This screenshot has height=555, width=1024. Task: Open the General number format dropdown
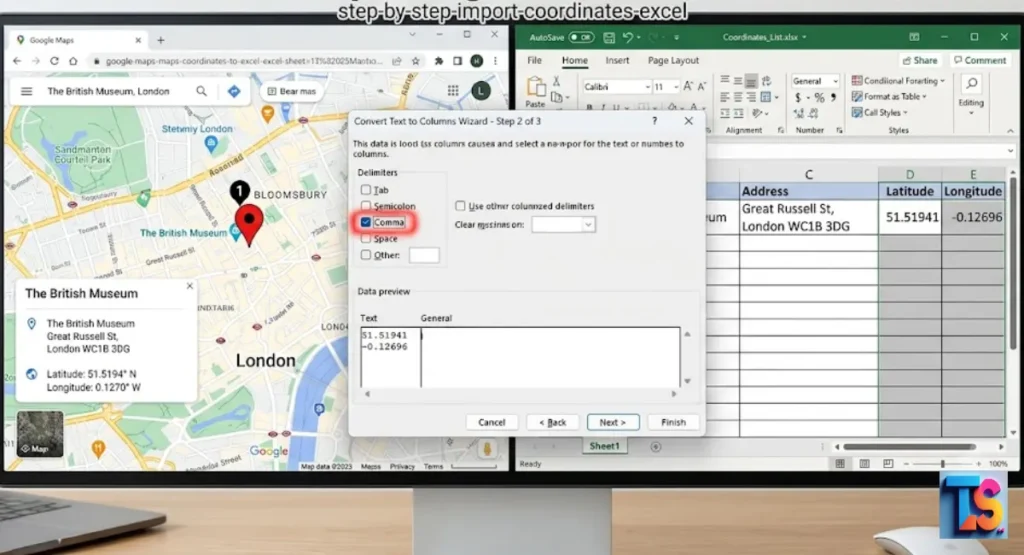[835, 81]
